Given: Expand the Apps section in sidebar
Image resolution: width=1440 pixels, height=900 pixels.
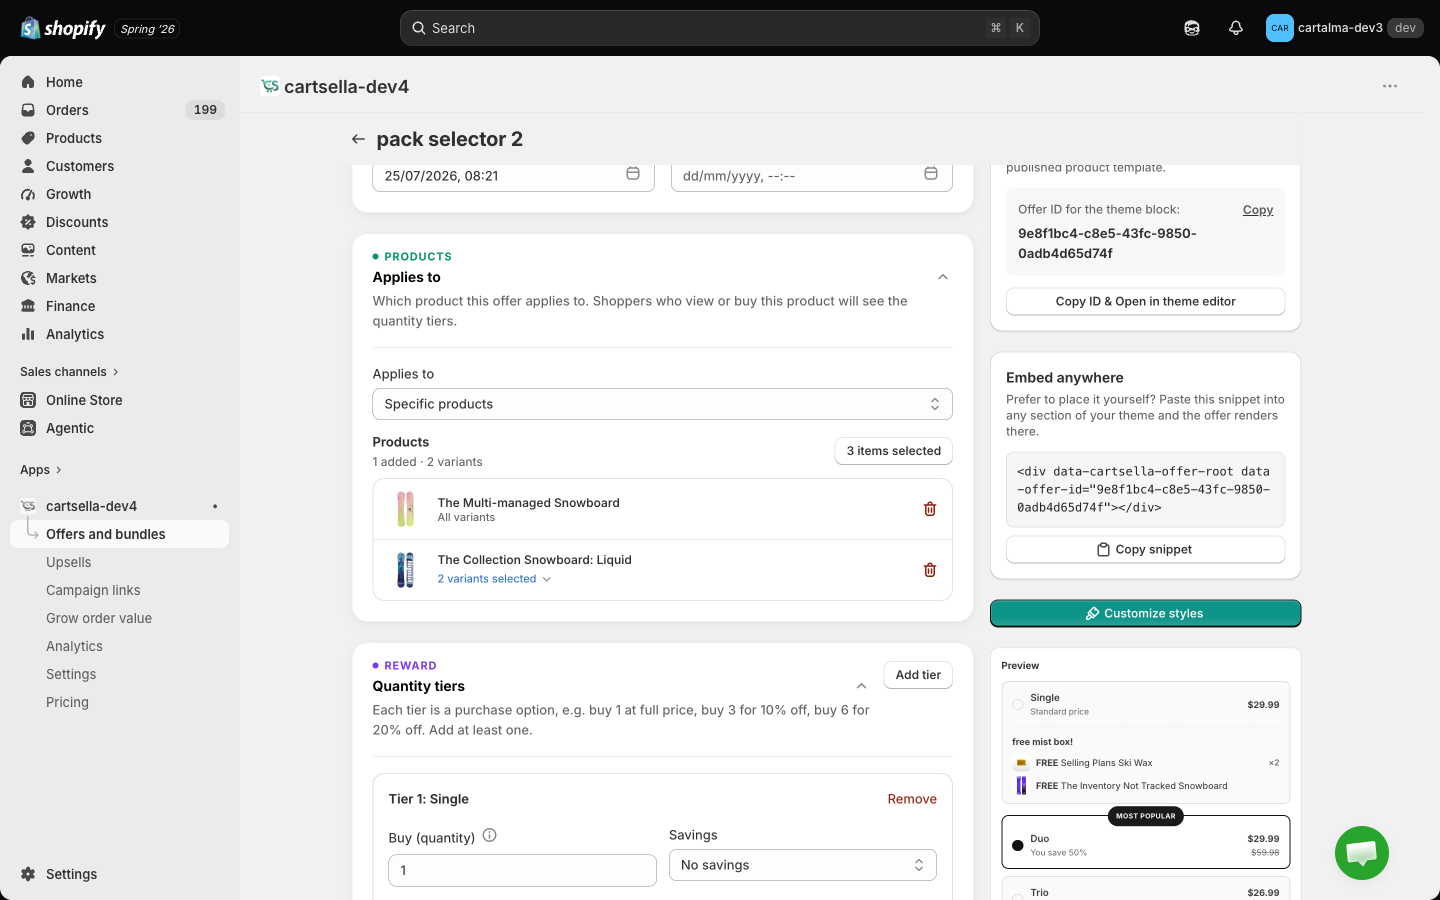Looking at the screenshot, I should pyautogui.click(x=41, y=470).
